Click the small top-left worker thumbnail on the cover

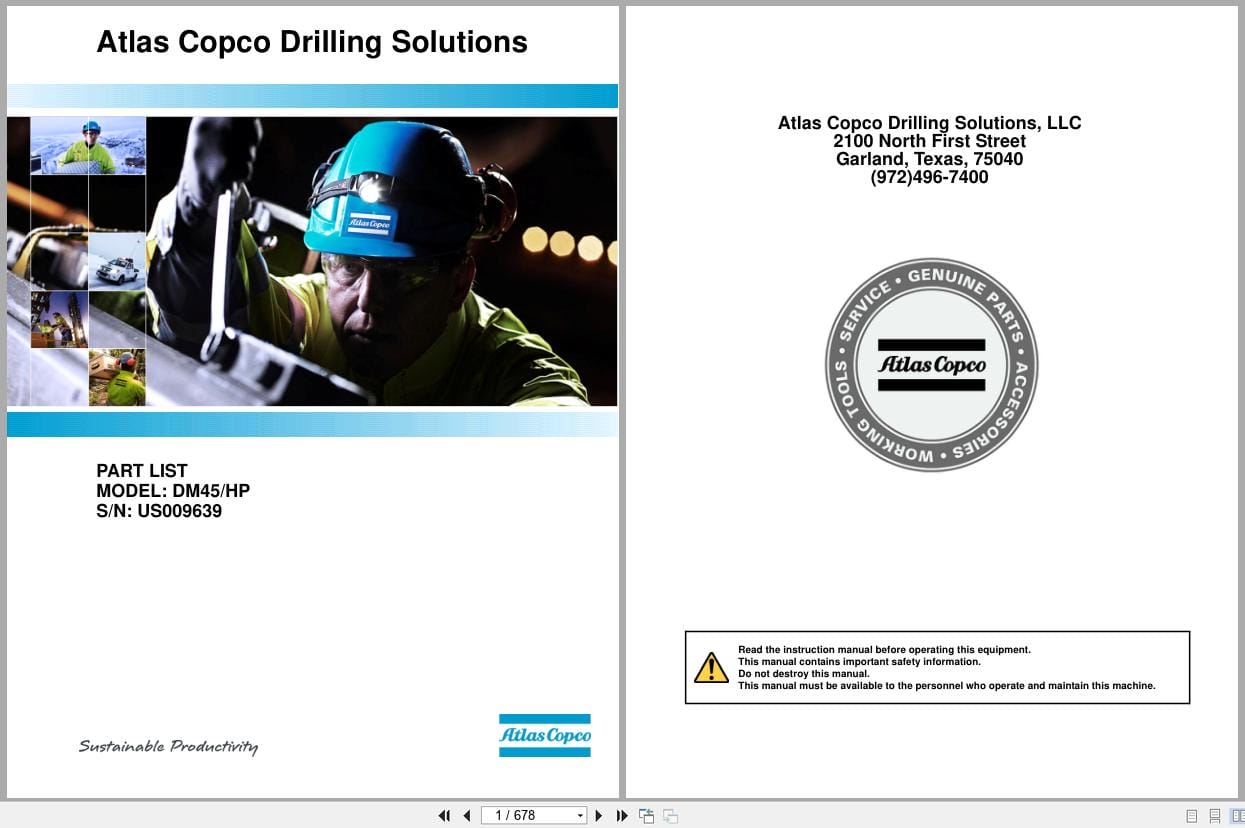(x=88, y=146)
